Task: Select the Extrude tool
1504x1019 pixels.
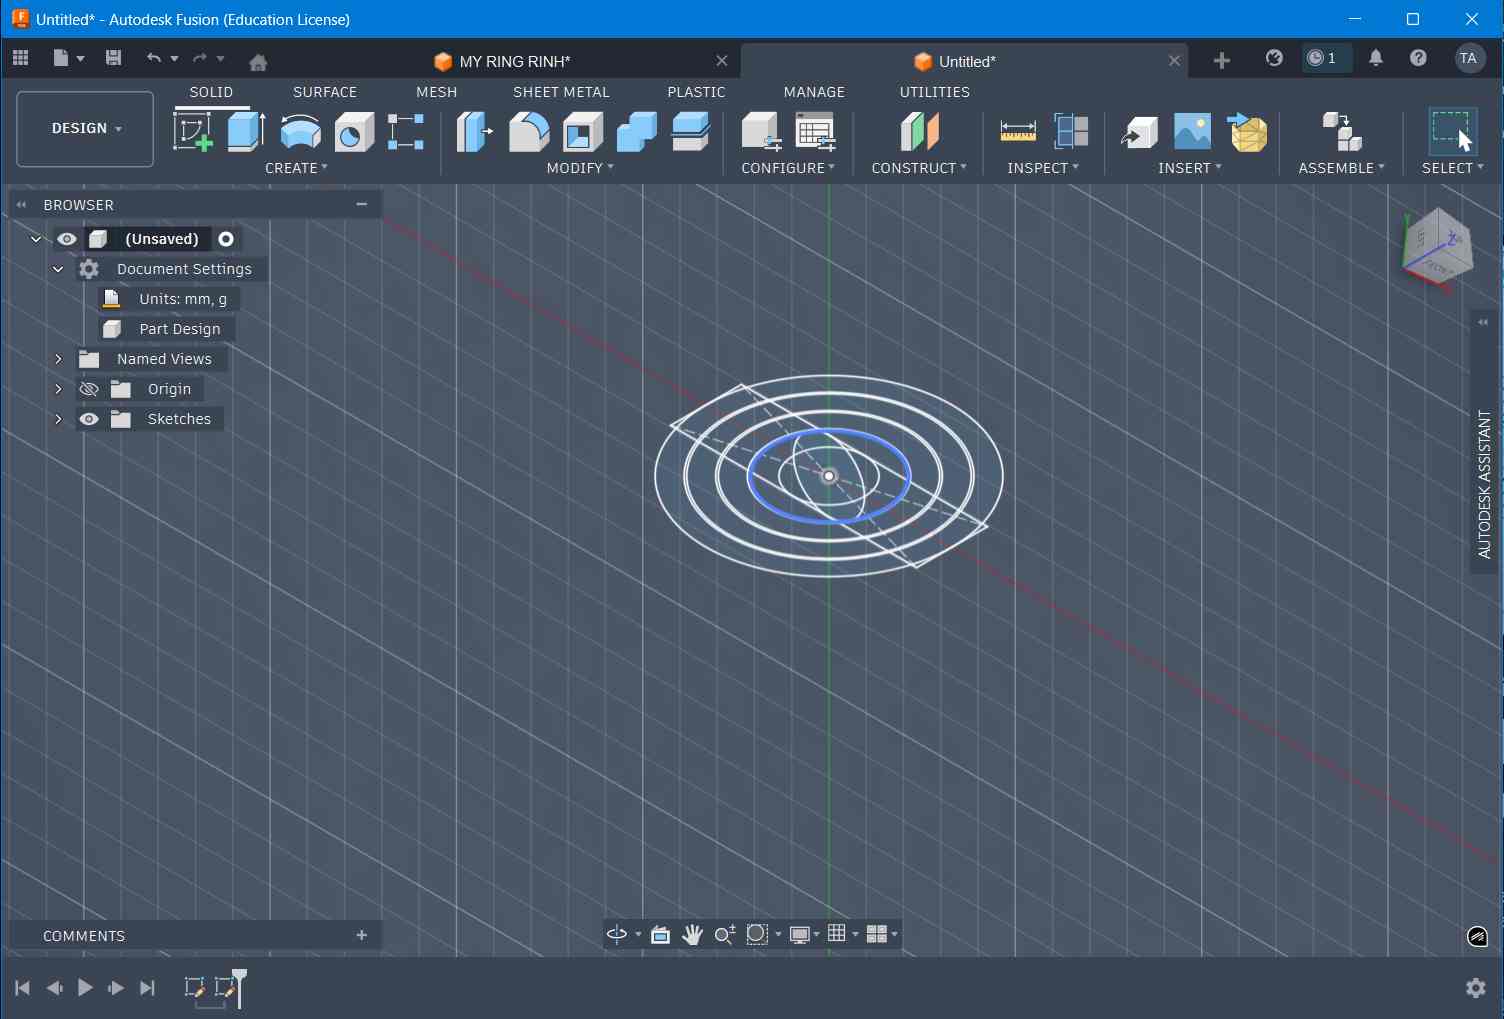Action: coord(246,131)
